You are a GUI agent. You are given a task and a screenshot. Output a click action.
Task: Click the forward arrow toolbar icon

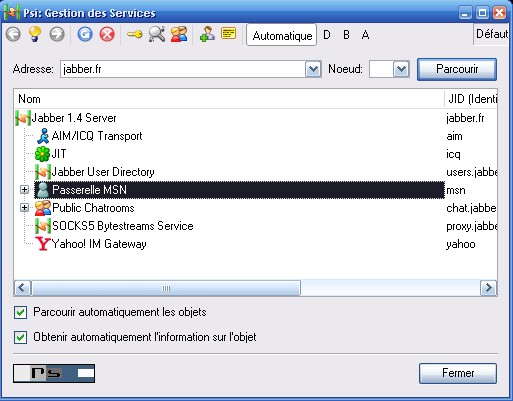pyautogui.click(x=57, y=34)
